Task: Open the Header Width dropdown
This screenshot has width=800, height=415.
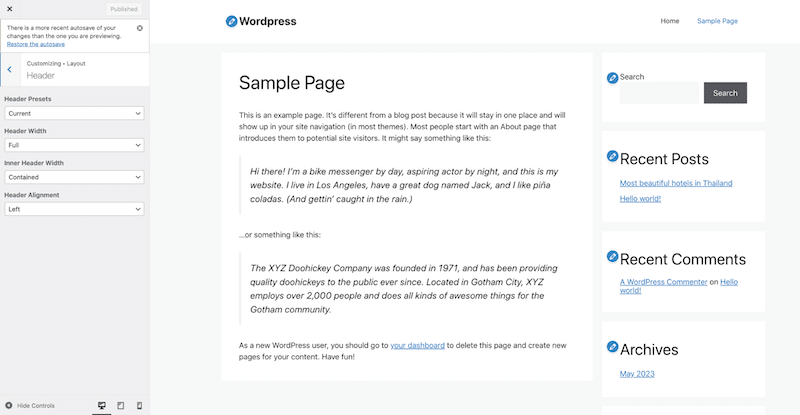Action: [x=74, y=145]
